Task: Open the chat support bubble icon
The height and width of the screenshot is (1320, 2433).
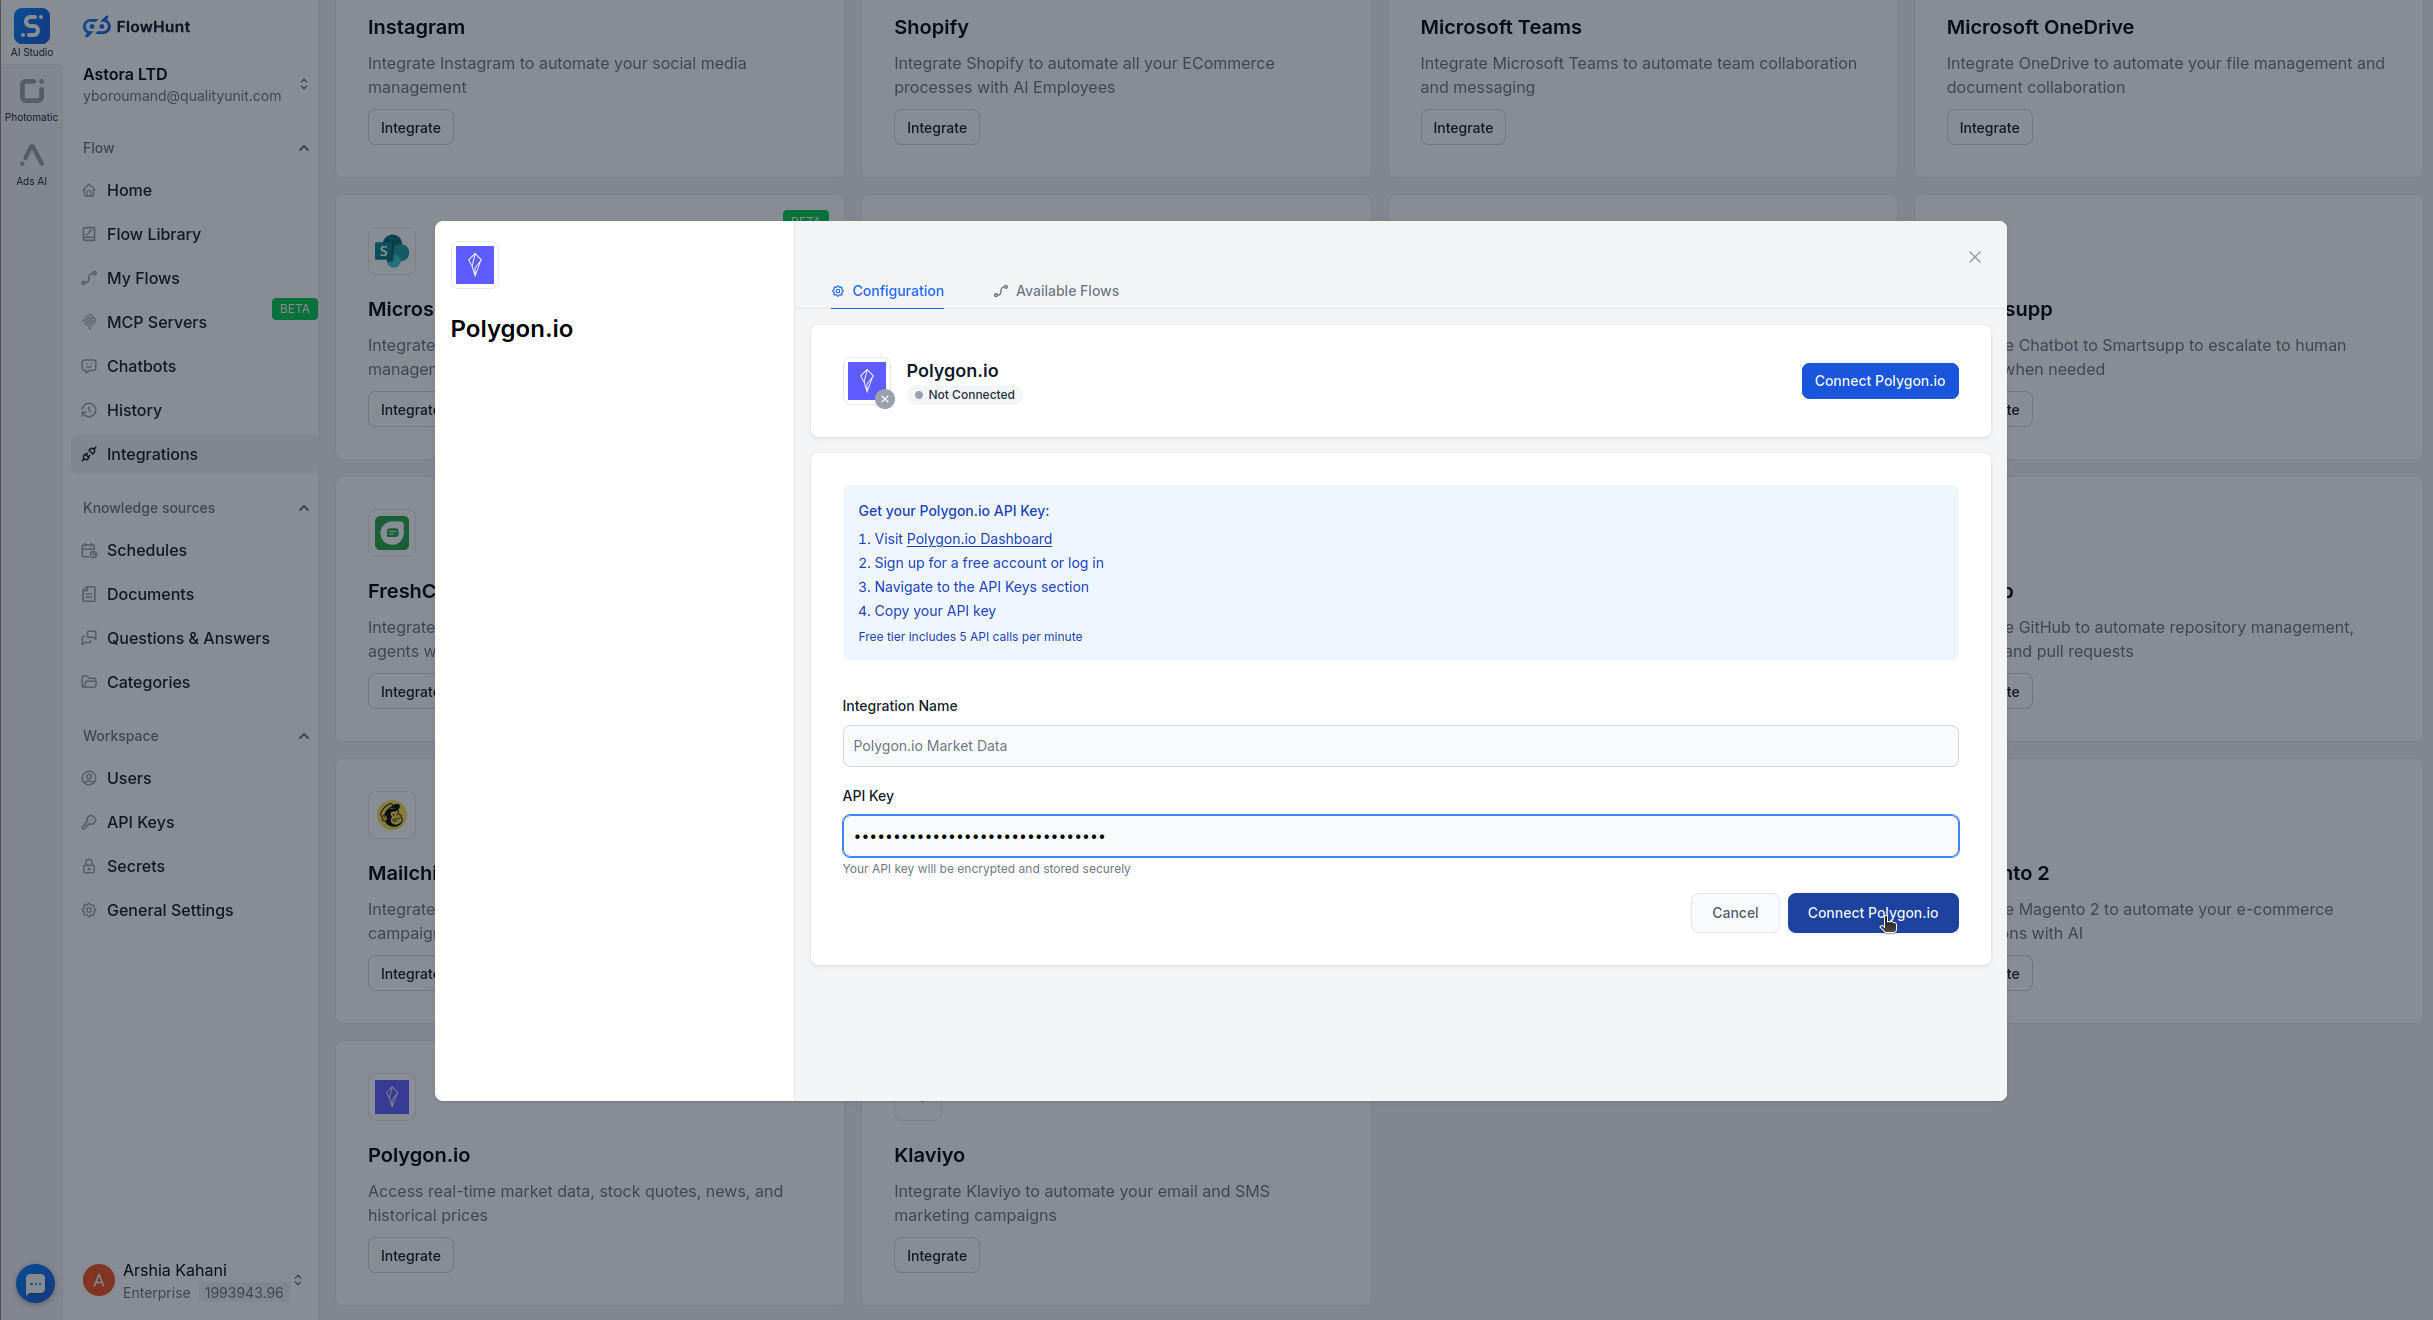Action: click(x=35, y=1283)
